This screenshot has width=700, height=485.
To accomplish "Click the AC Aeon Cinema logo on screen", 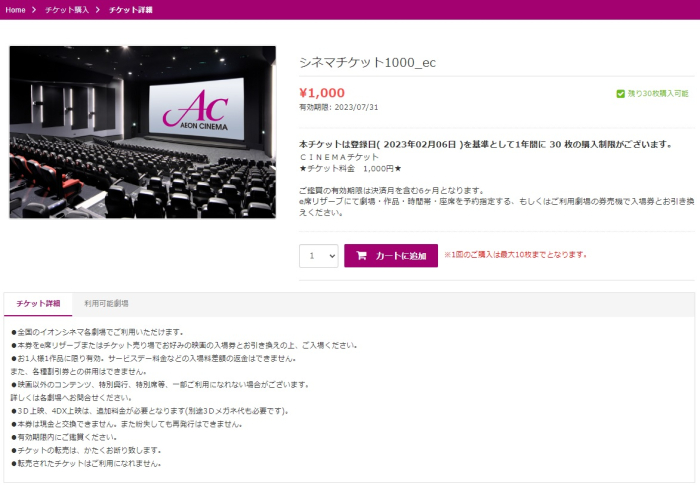I will point(190,107).
